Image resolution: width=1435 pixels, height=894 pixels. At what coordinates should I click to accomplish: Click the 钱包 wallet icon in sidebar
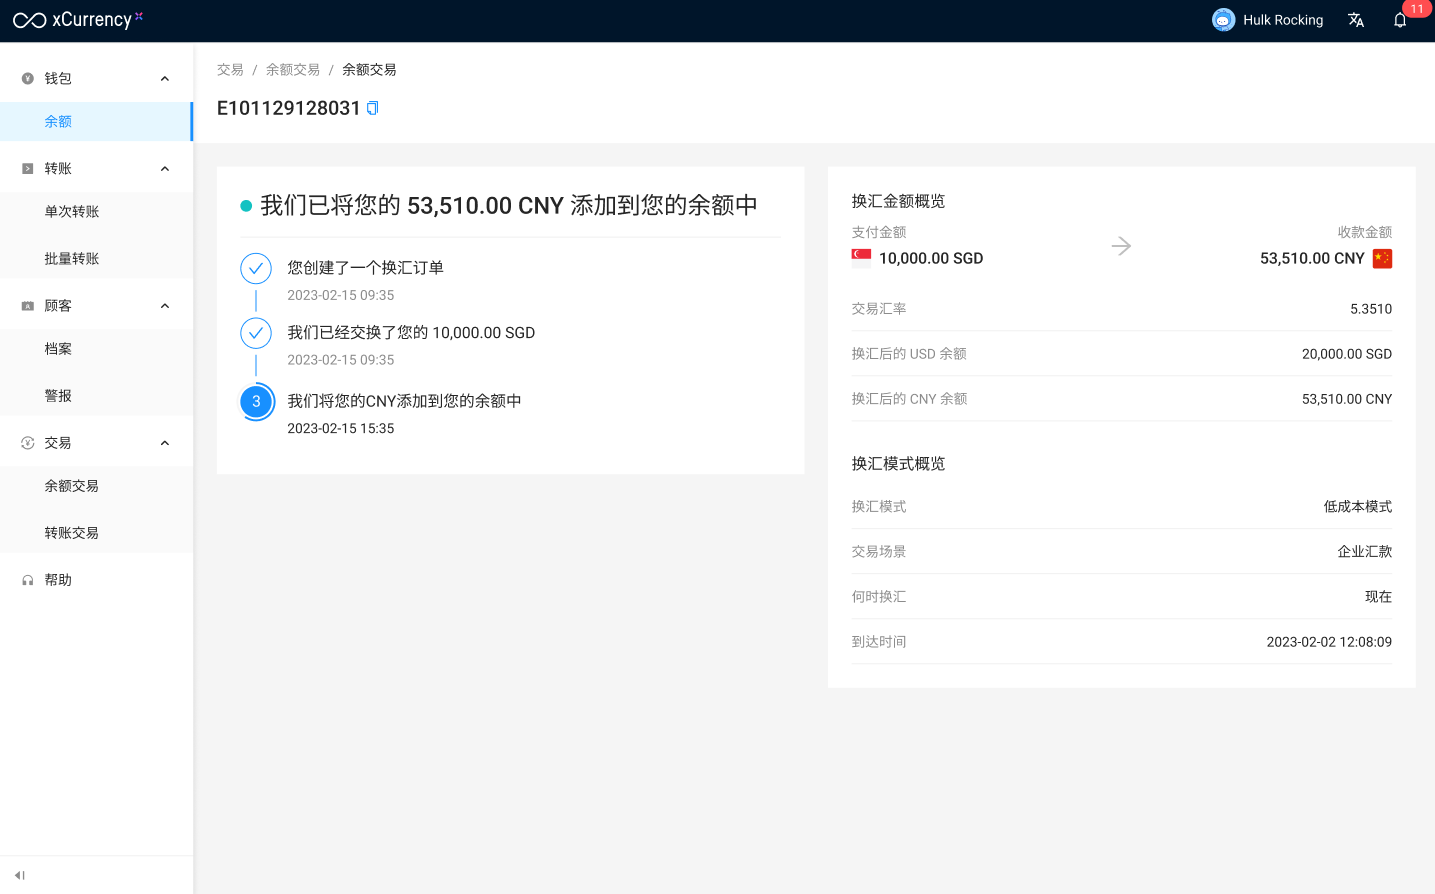click(28, 79)
